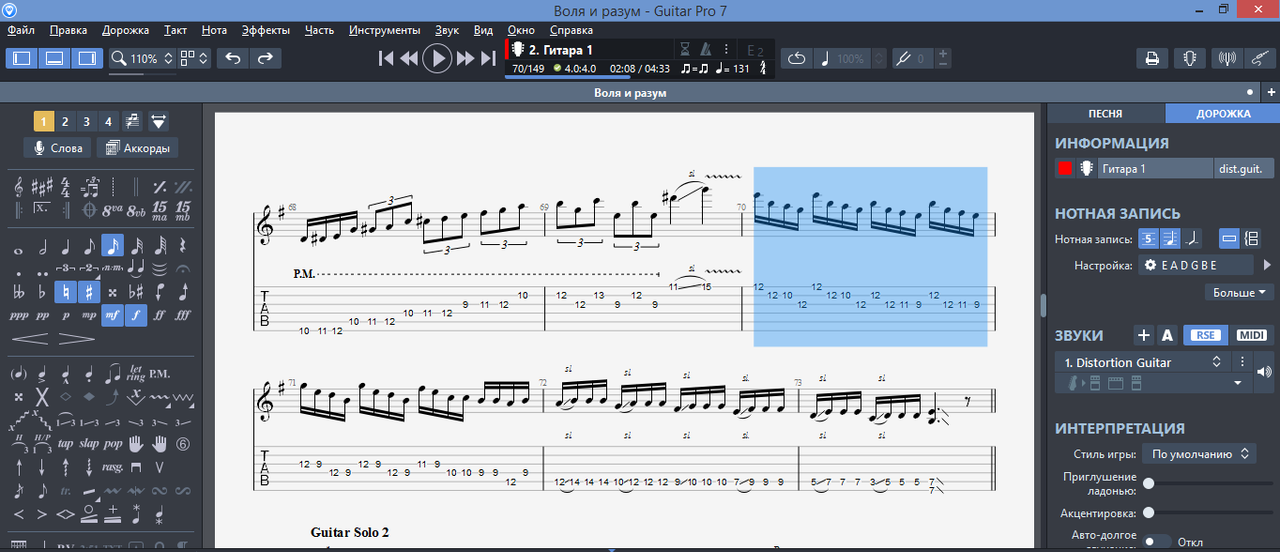1280x552 pixels.
Task: Toggle the bottom global view panel
Action: (x=55, y=58)
